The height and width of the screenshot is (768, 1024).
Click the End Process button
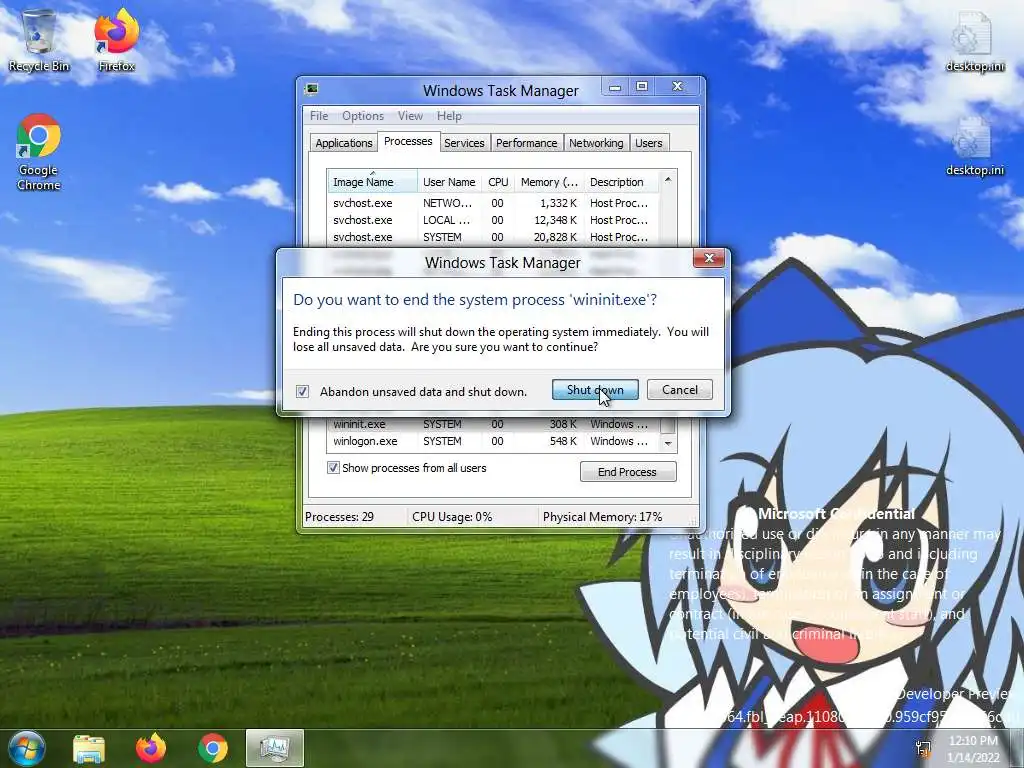[x=628, y=472]
